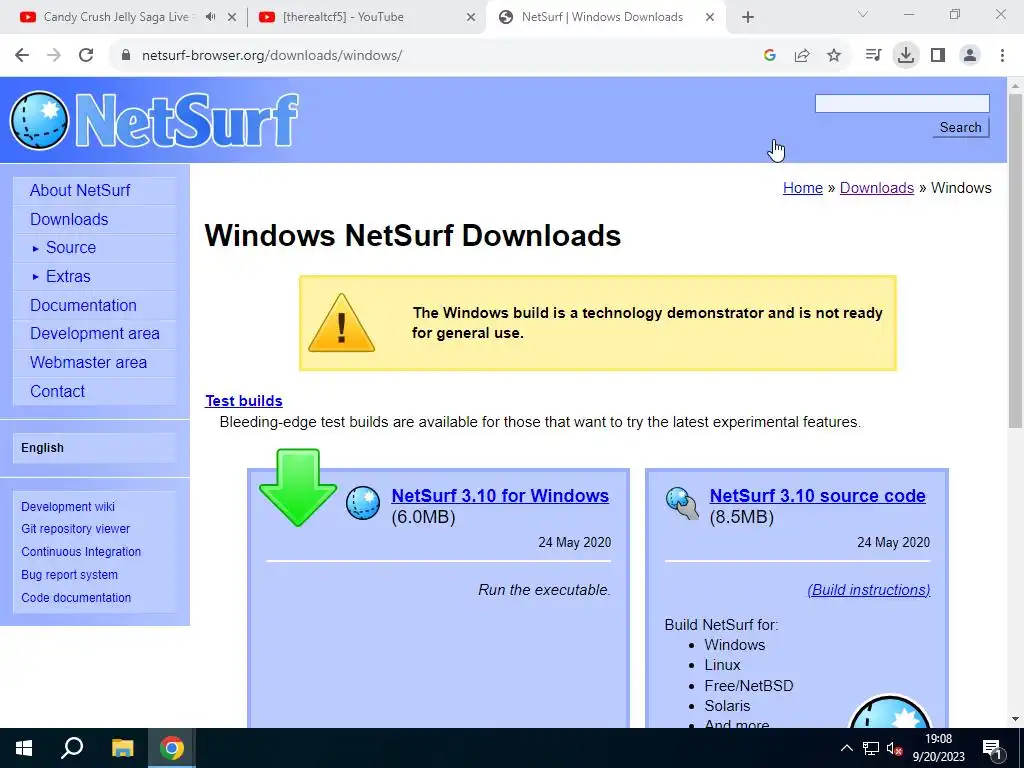Open Build instructions link
Image resolution: width=1024 pixels, height=768 pixels.
(869, 590)
